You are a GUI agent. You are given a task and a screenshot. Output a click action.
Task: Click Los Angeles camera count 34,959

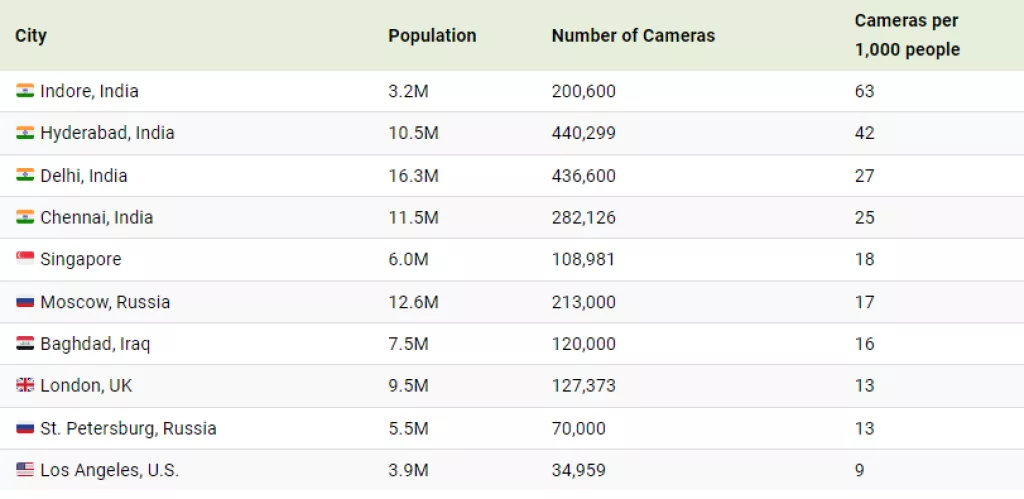tap(578, 470)
